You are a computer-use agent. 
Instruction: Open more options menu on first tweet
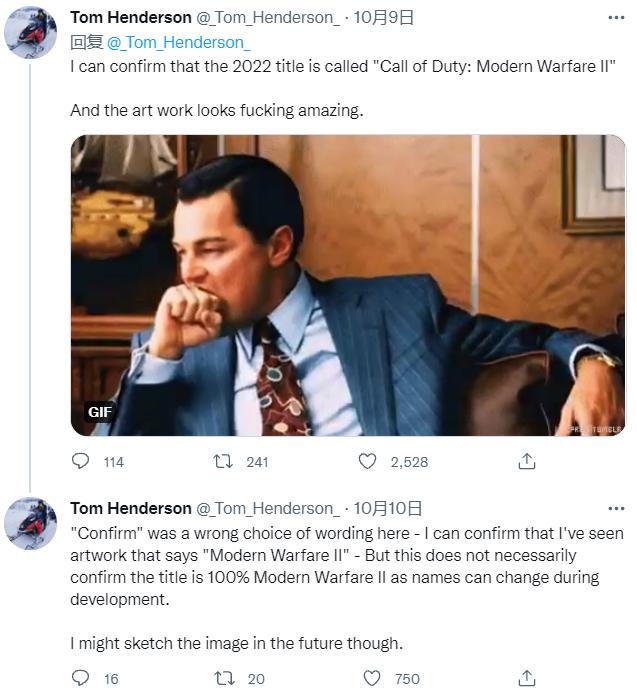tap(618, 18)
